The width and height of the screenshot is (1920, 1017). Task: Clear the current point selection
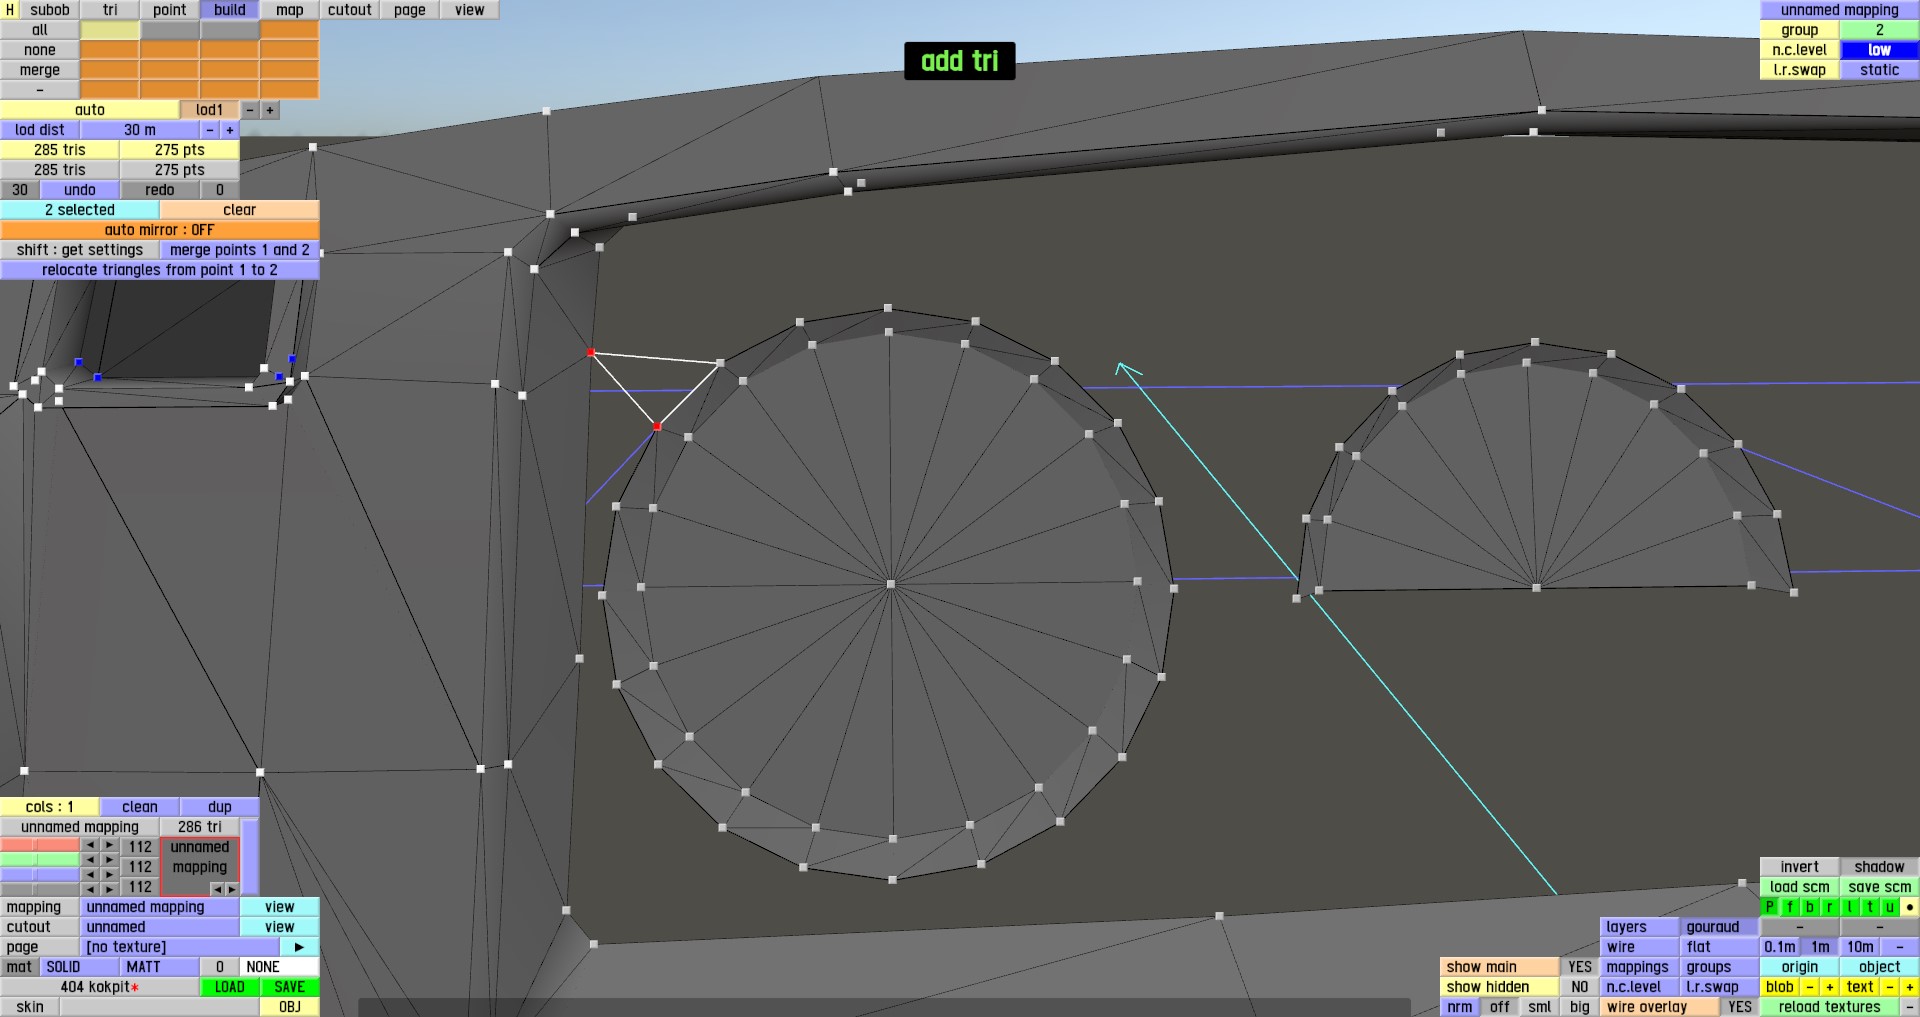(240, 210)
